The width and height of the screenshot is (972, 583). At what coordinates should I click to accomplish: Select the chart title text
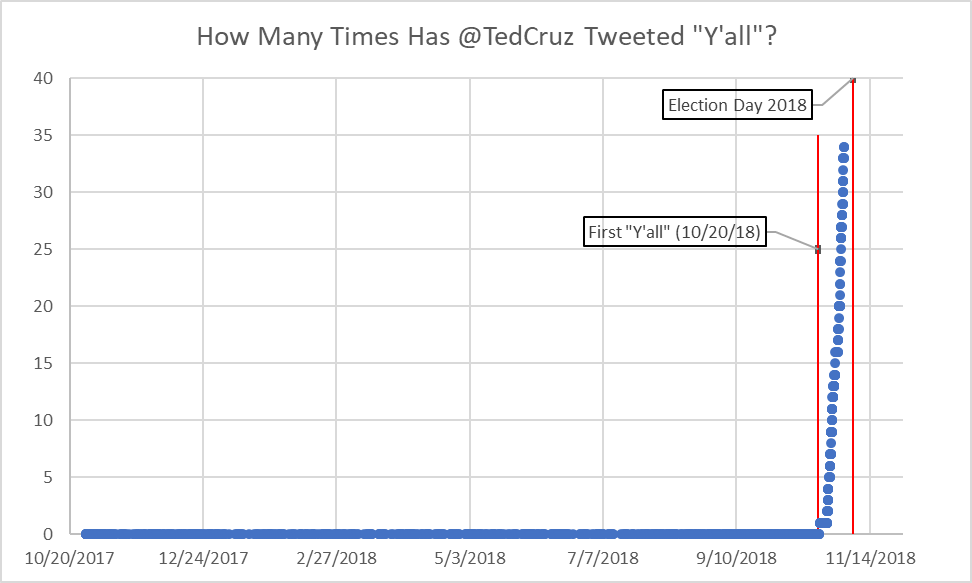tap(487, 37)
